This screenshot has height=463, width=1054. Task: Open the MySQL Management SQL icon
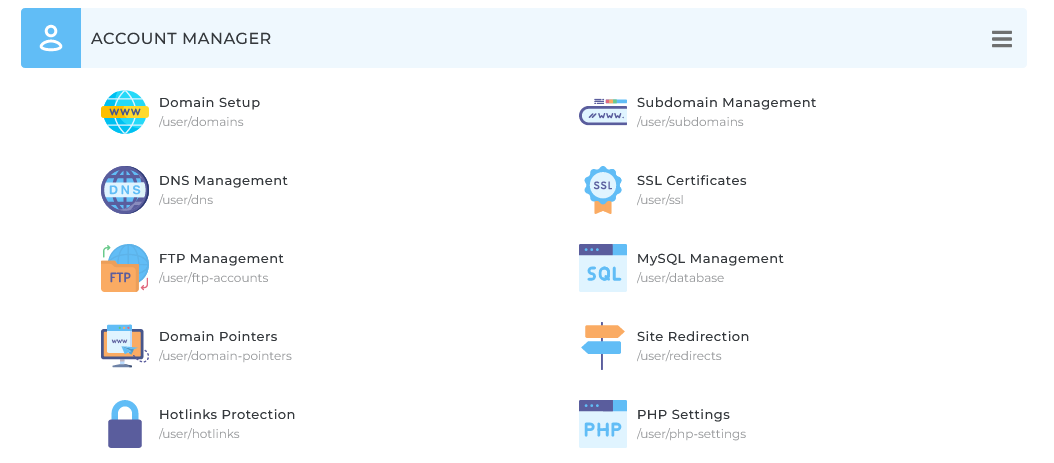tap(603, 268)
